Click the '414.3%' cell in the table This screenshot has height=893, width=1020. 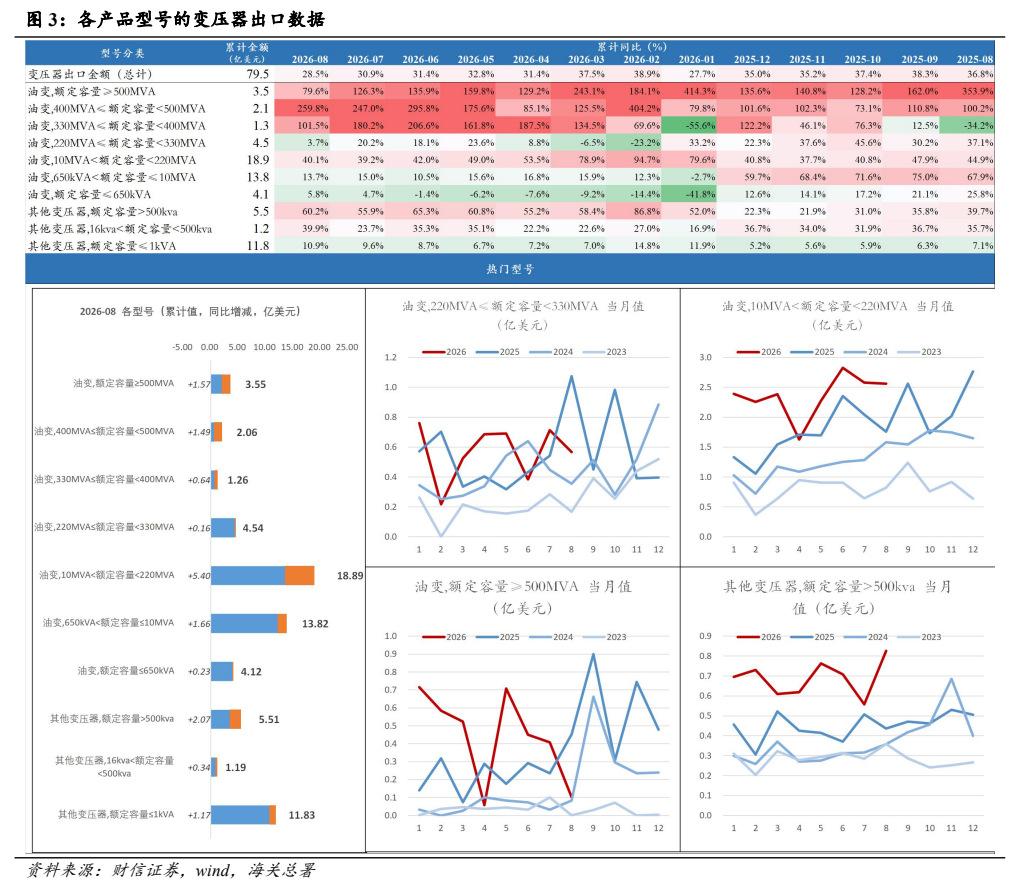pyautogui.click(x=699, y=92)
